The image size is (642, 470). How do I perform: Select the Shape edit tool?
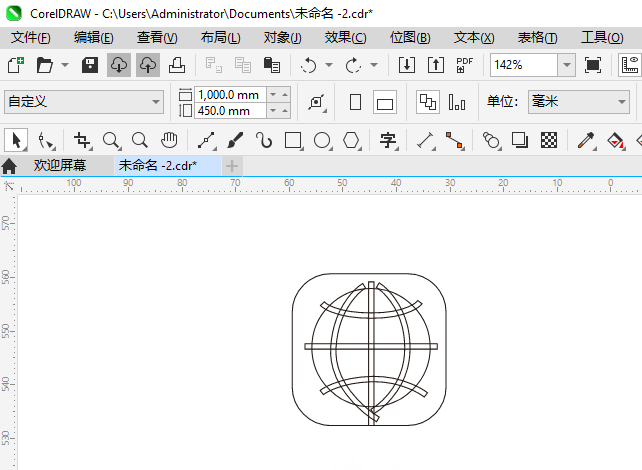(45, 140)
